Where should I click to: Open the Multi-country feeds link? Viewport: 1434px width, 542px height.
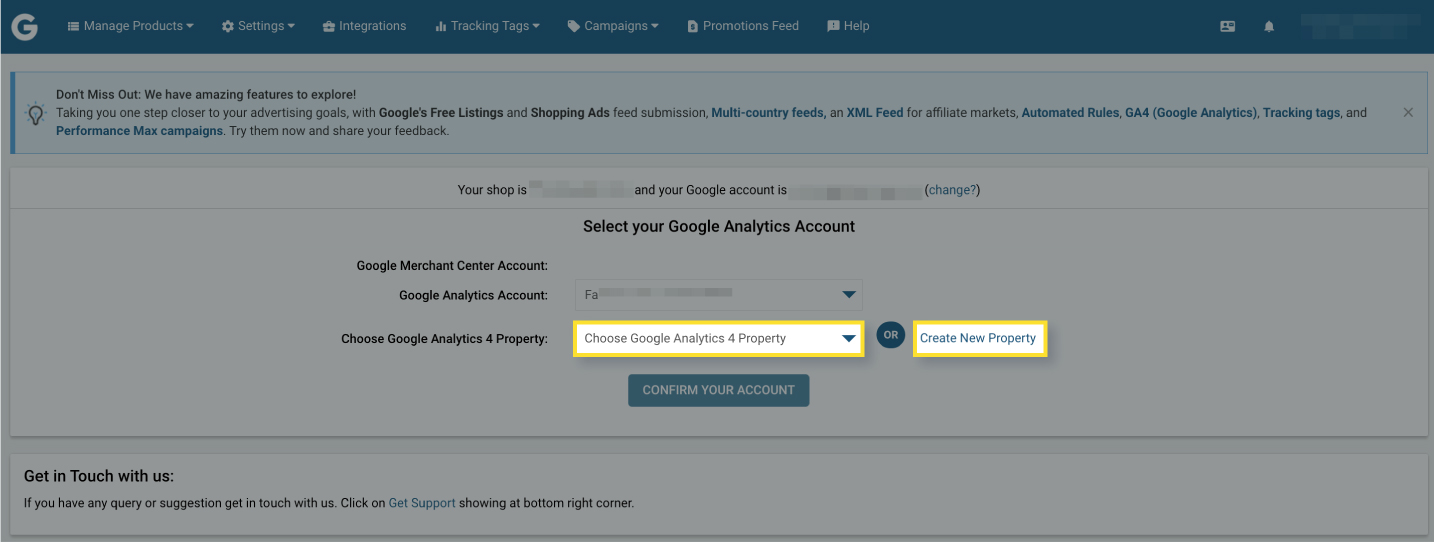(767, 113)
